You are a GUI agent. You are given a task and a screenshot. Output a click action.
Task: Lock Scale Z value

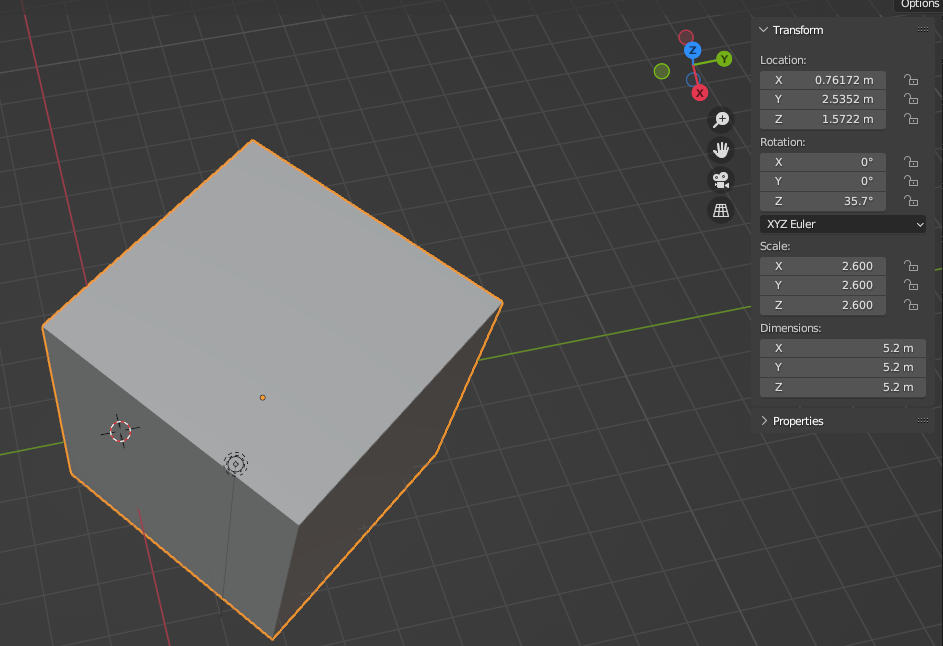coord(911,305)
